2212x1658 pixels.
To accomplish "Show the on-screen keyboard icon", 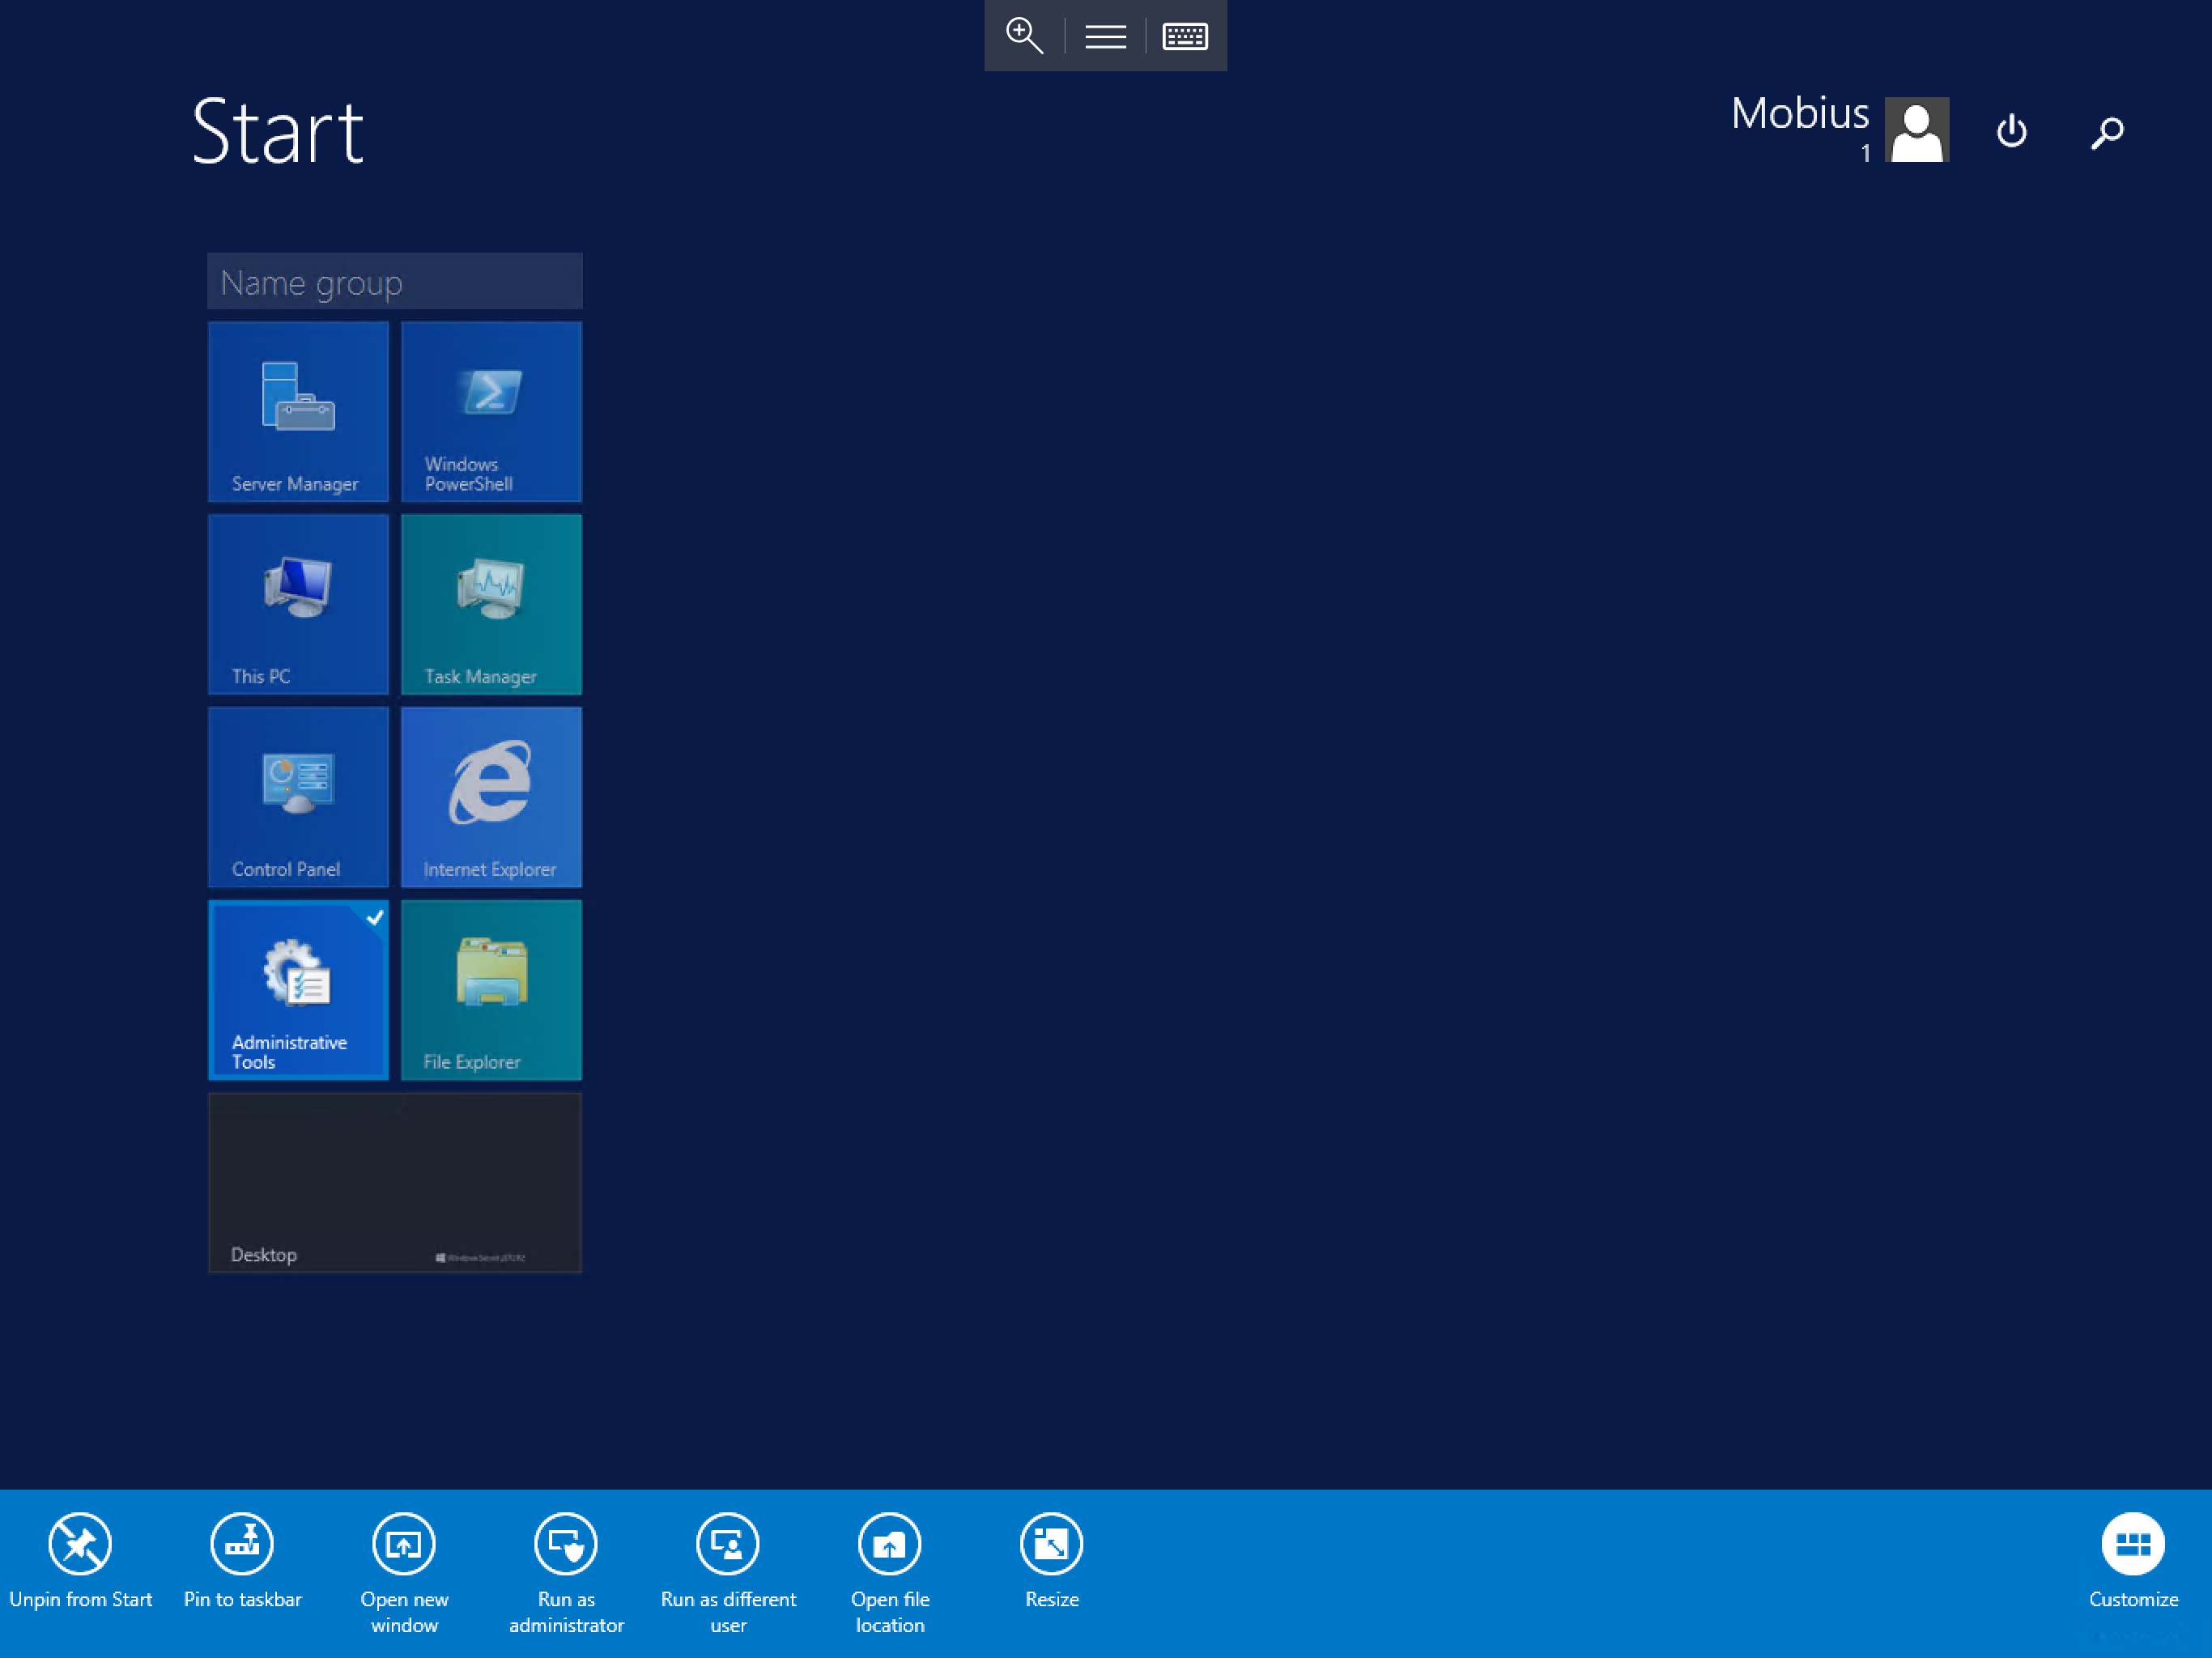I will [x=1185, y=37].
